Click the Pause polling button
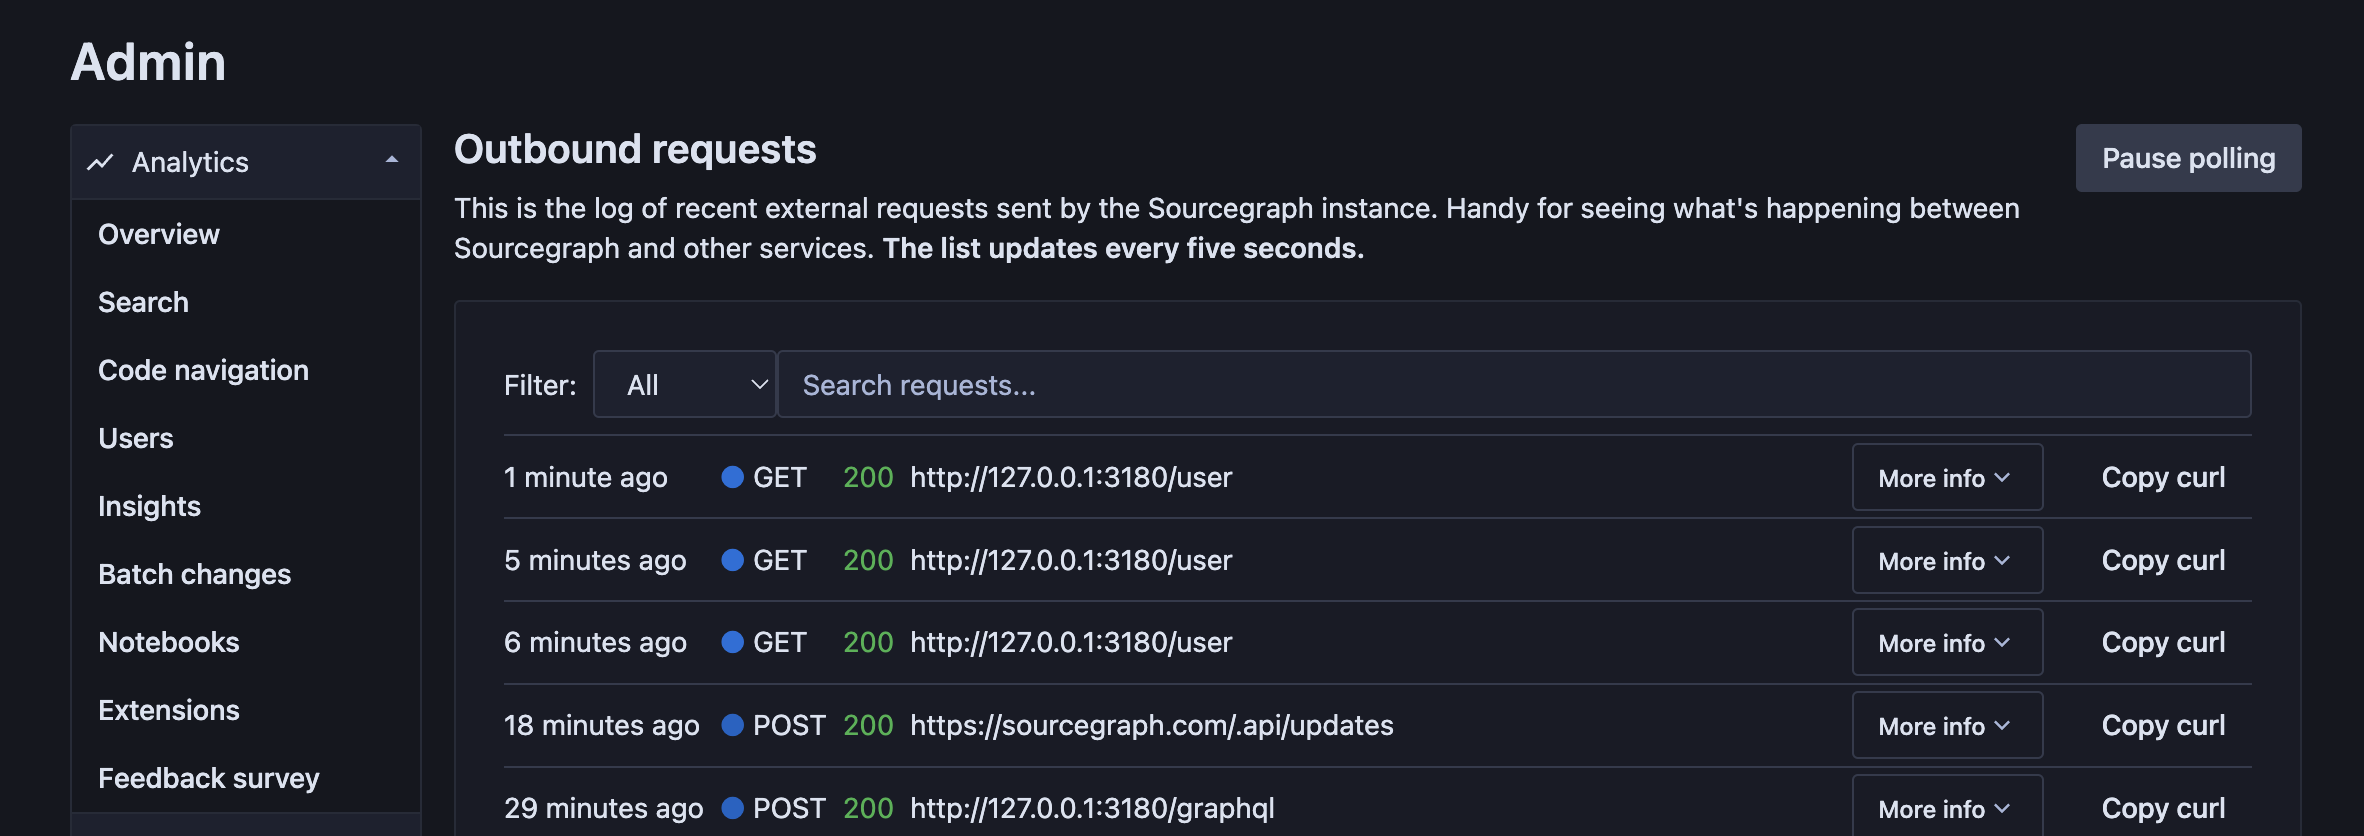 point(2188,158)
